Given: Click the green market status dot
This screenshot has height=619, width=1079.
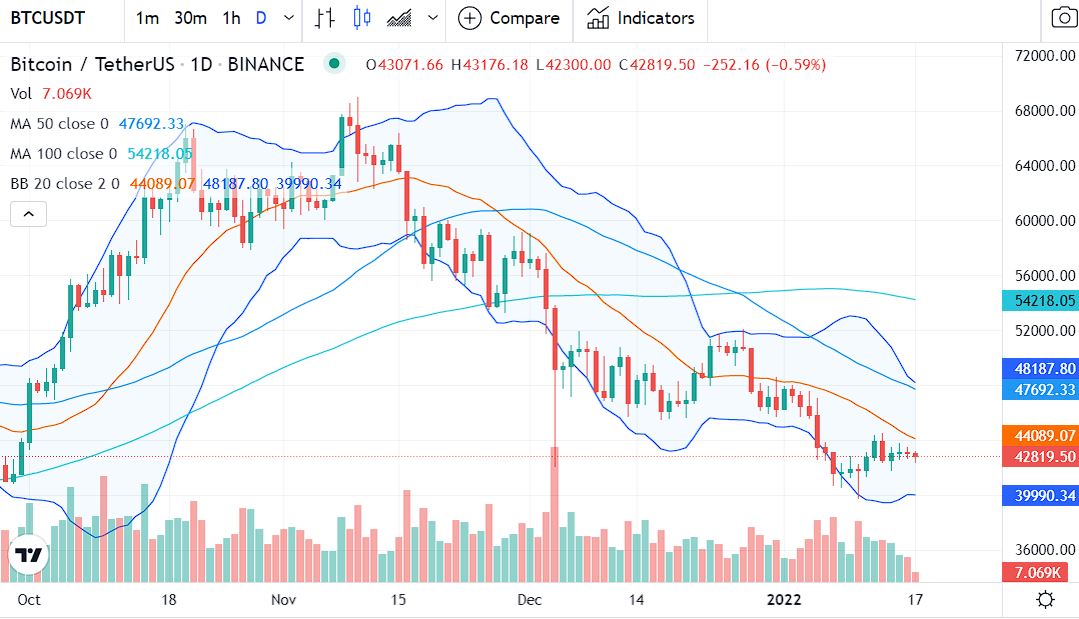Looking at the screenshot, I should pyautogui.click(x=334, y=64).
